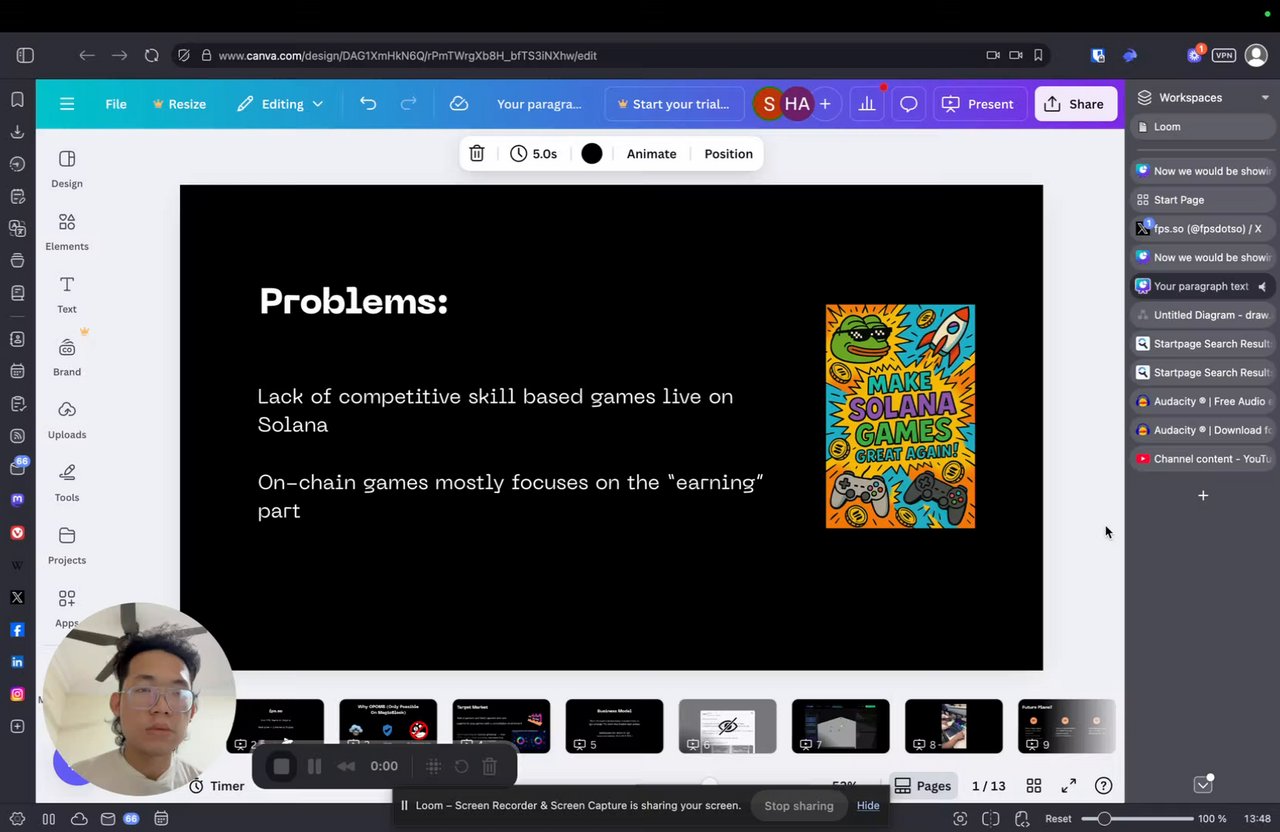
Task: Undo the last action
Action: point(368,104)
